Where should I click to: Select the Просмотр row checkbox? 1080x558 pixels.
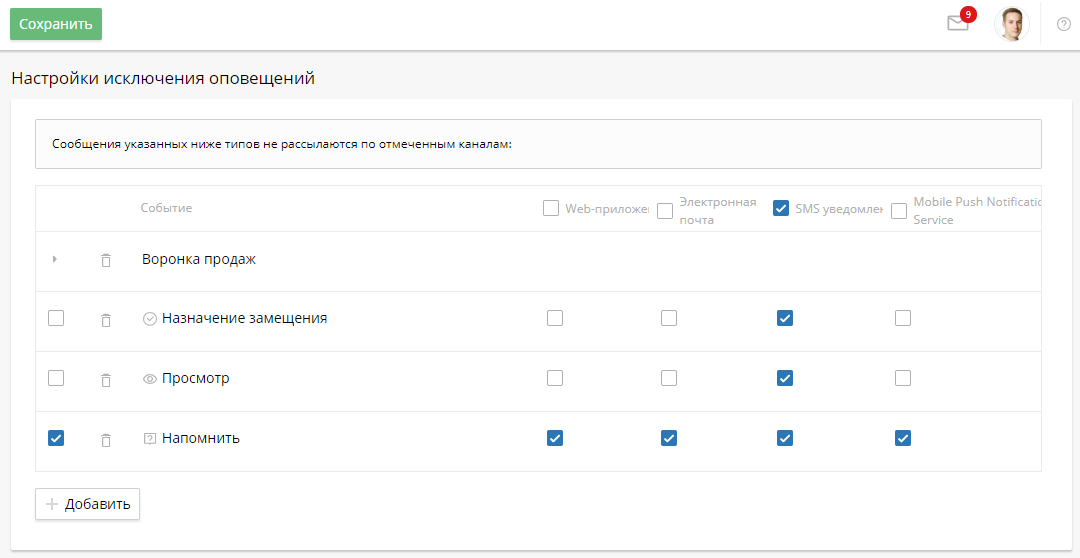point(56,378)
